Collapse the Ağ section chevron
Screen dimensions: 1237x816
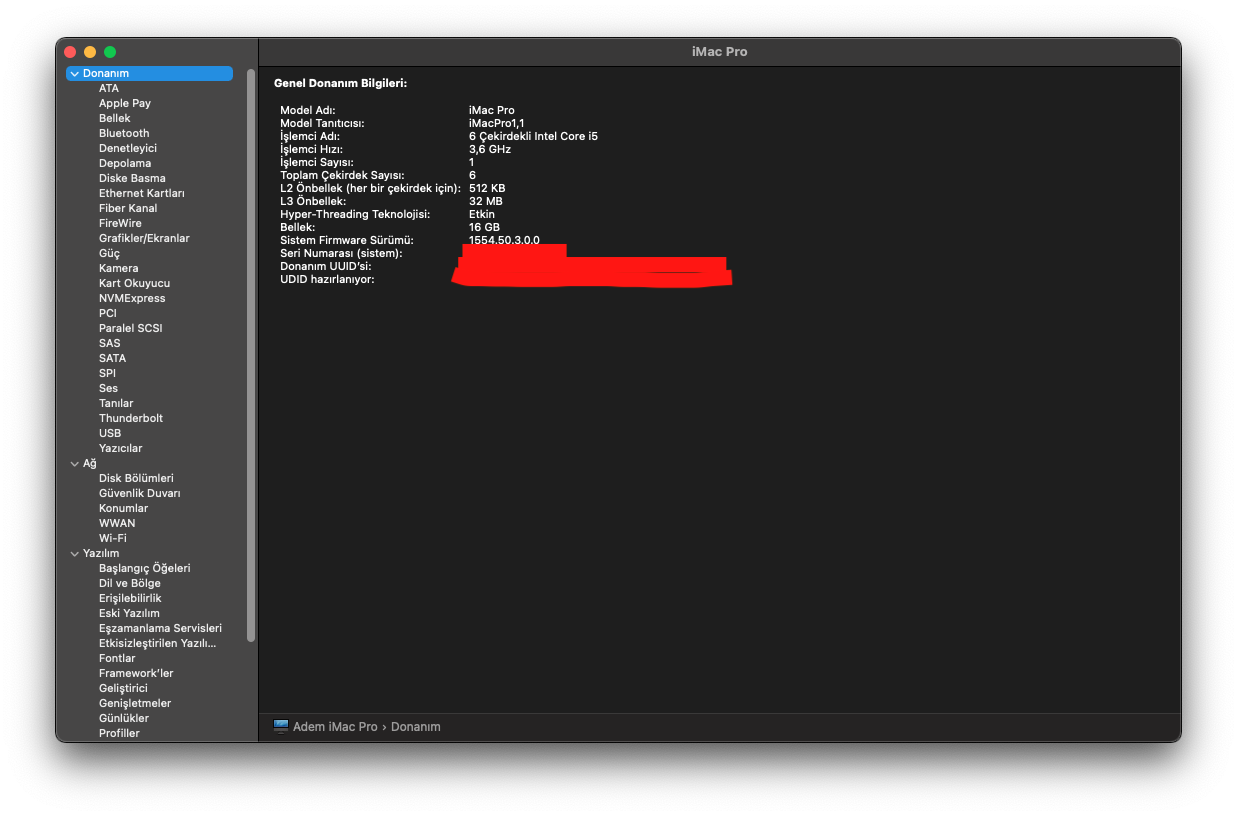pos(74,464)
